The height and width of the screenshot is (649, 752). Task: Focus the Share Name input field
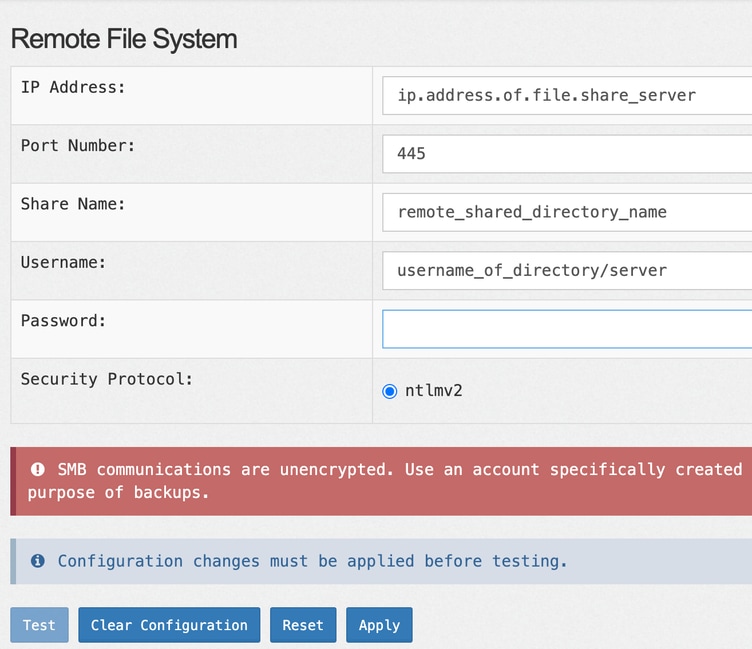point(567,212)
